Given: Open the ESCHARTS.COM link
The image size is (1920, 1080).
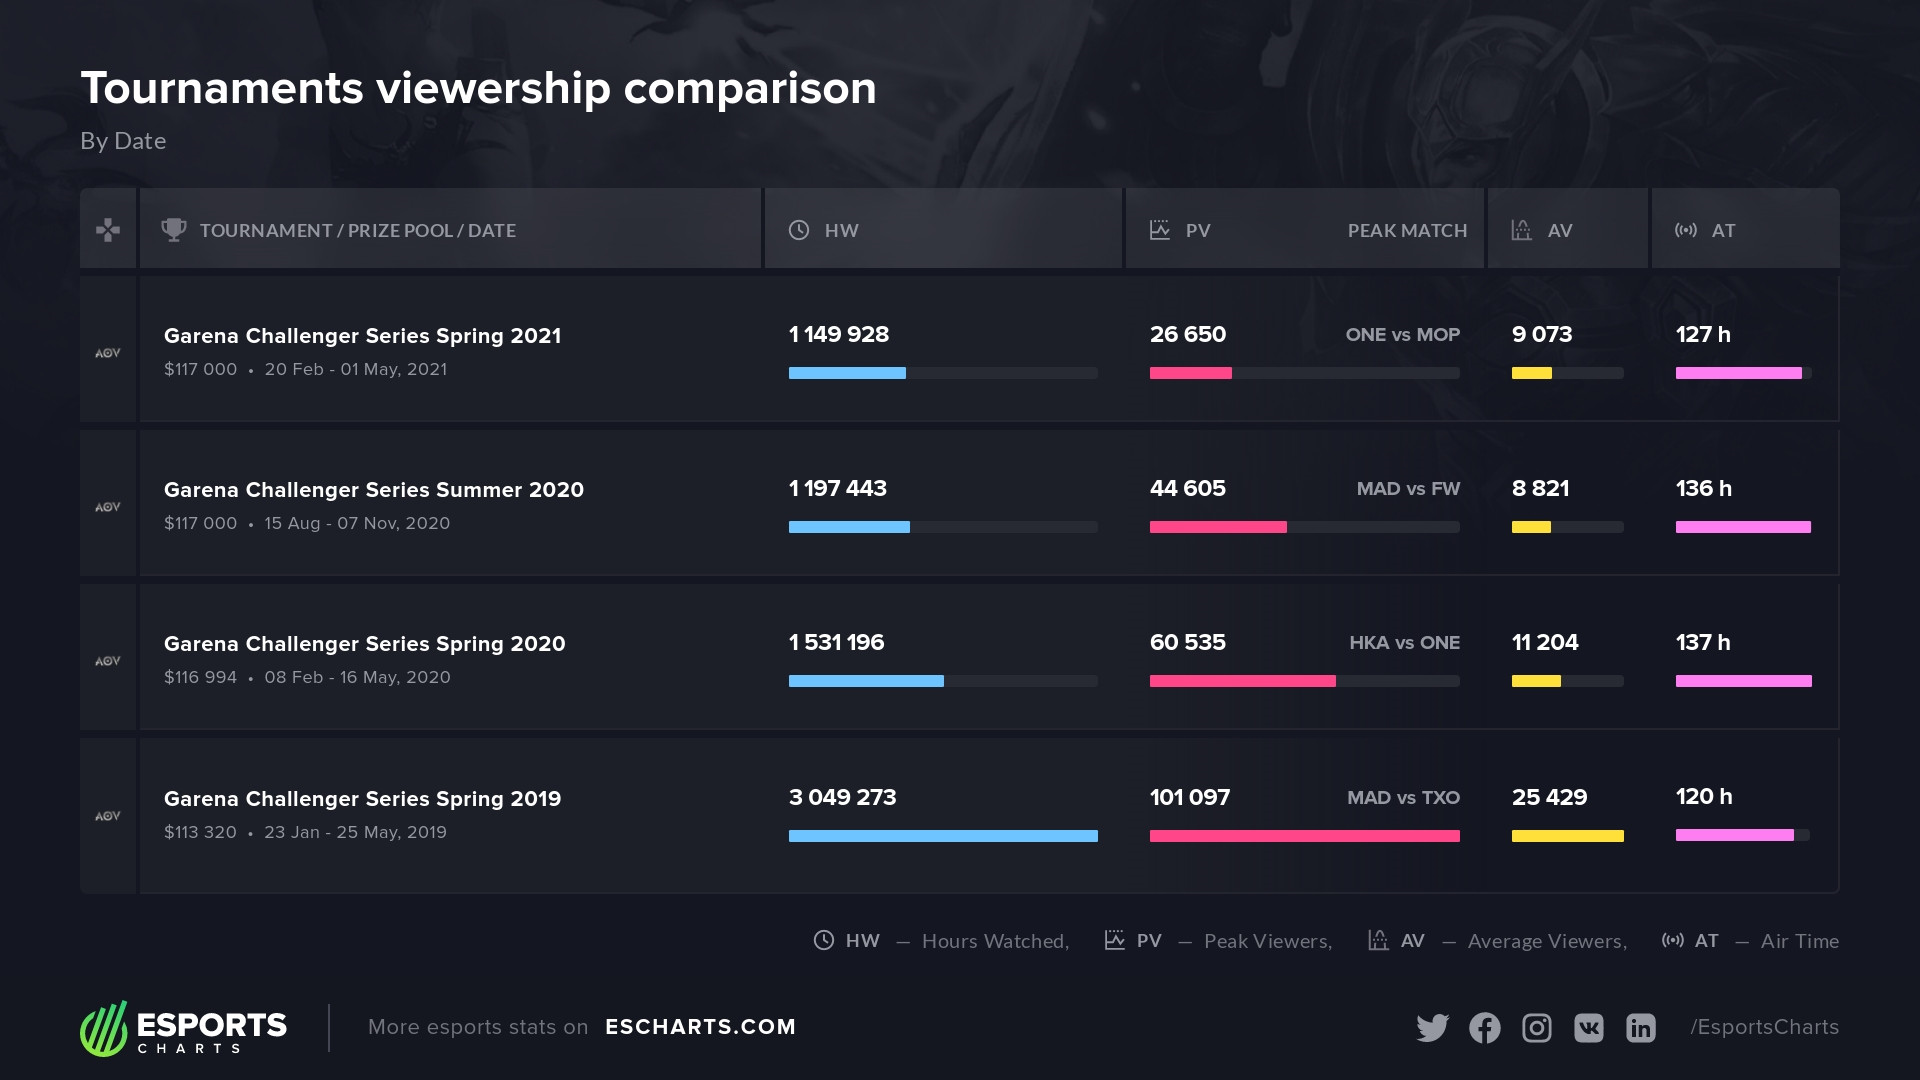Looking at the screenshot, I should (700, 1027).
